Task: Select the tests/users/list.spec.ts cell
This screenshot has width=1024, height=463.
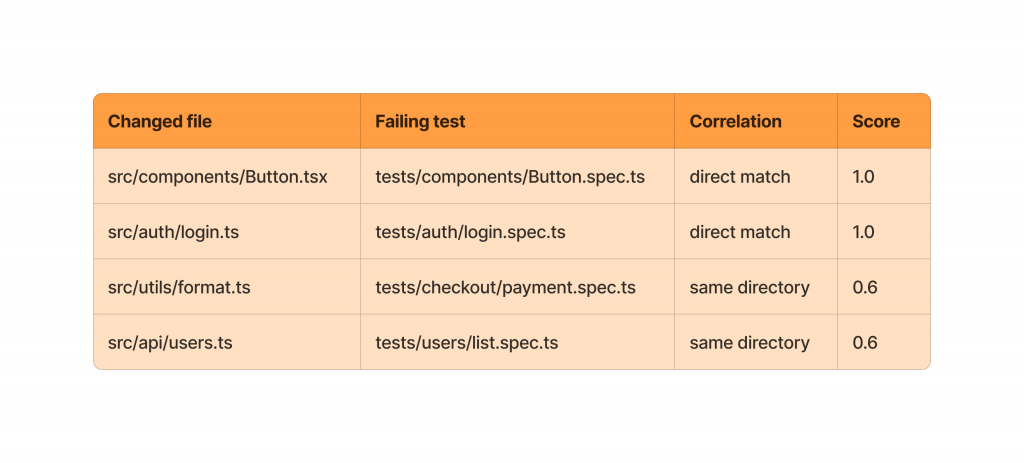Action: (467, 343)
